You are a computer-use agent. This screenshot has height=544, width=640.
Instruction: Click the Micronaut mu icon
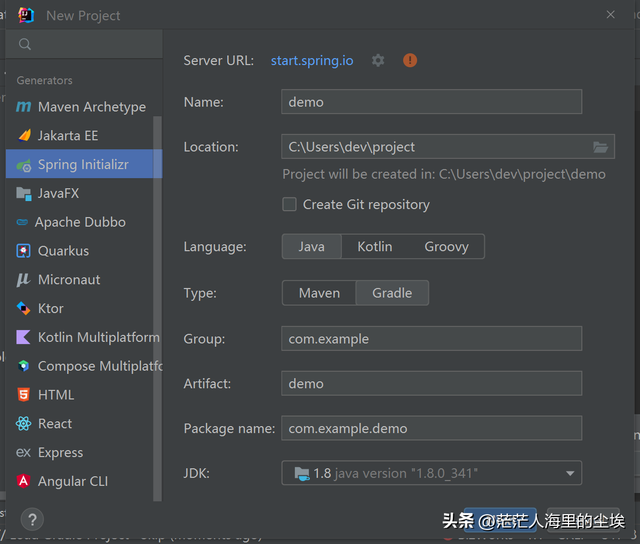point(23,280)
